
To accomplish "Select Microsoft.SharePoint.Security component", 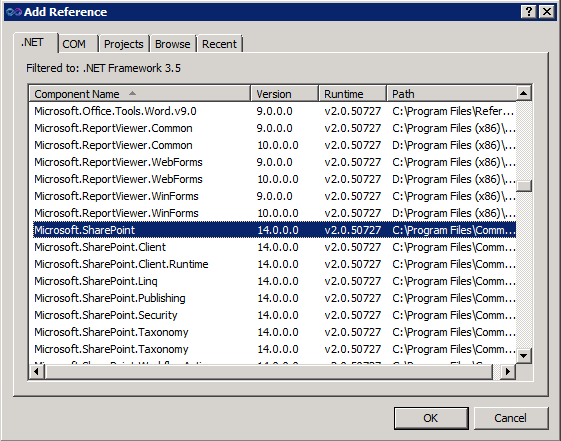I will (x=273, y=315).
